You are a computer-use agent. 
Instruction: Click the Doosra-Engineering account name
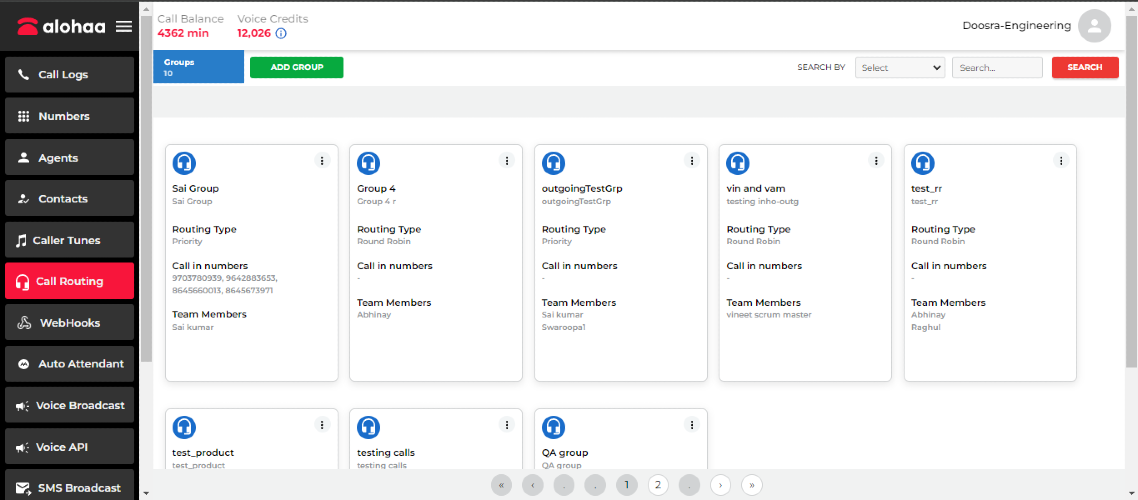(1016, 25)
